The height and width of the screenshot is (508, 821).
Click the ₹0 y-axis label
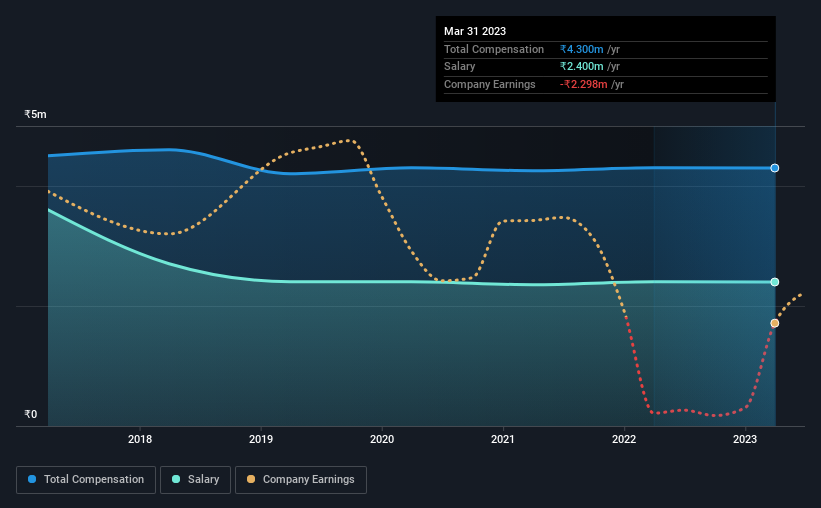tap(30, 414)
